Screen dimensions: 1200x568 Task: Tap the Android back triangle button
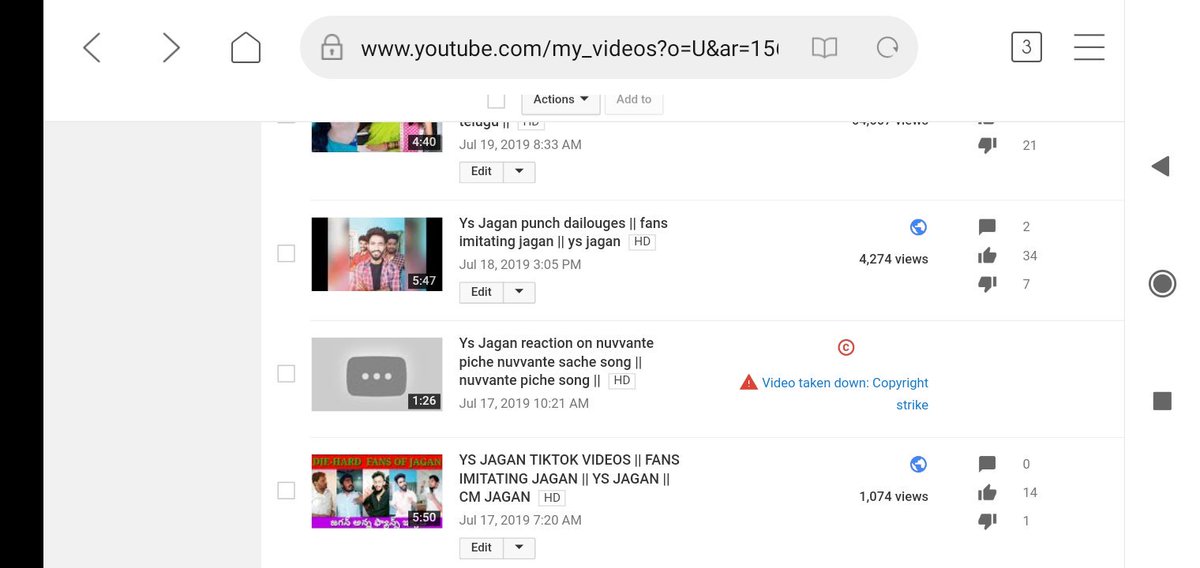1161,166
